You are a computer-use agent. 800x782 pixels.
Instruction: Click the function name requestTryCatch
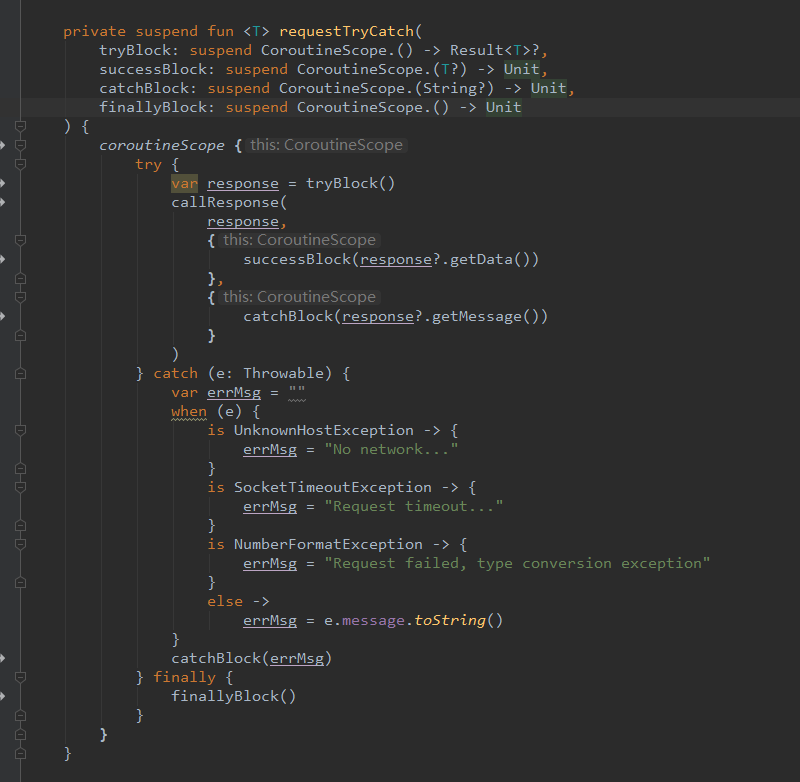click(346, 32)
